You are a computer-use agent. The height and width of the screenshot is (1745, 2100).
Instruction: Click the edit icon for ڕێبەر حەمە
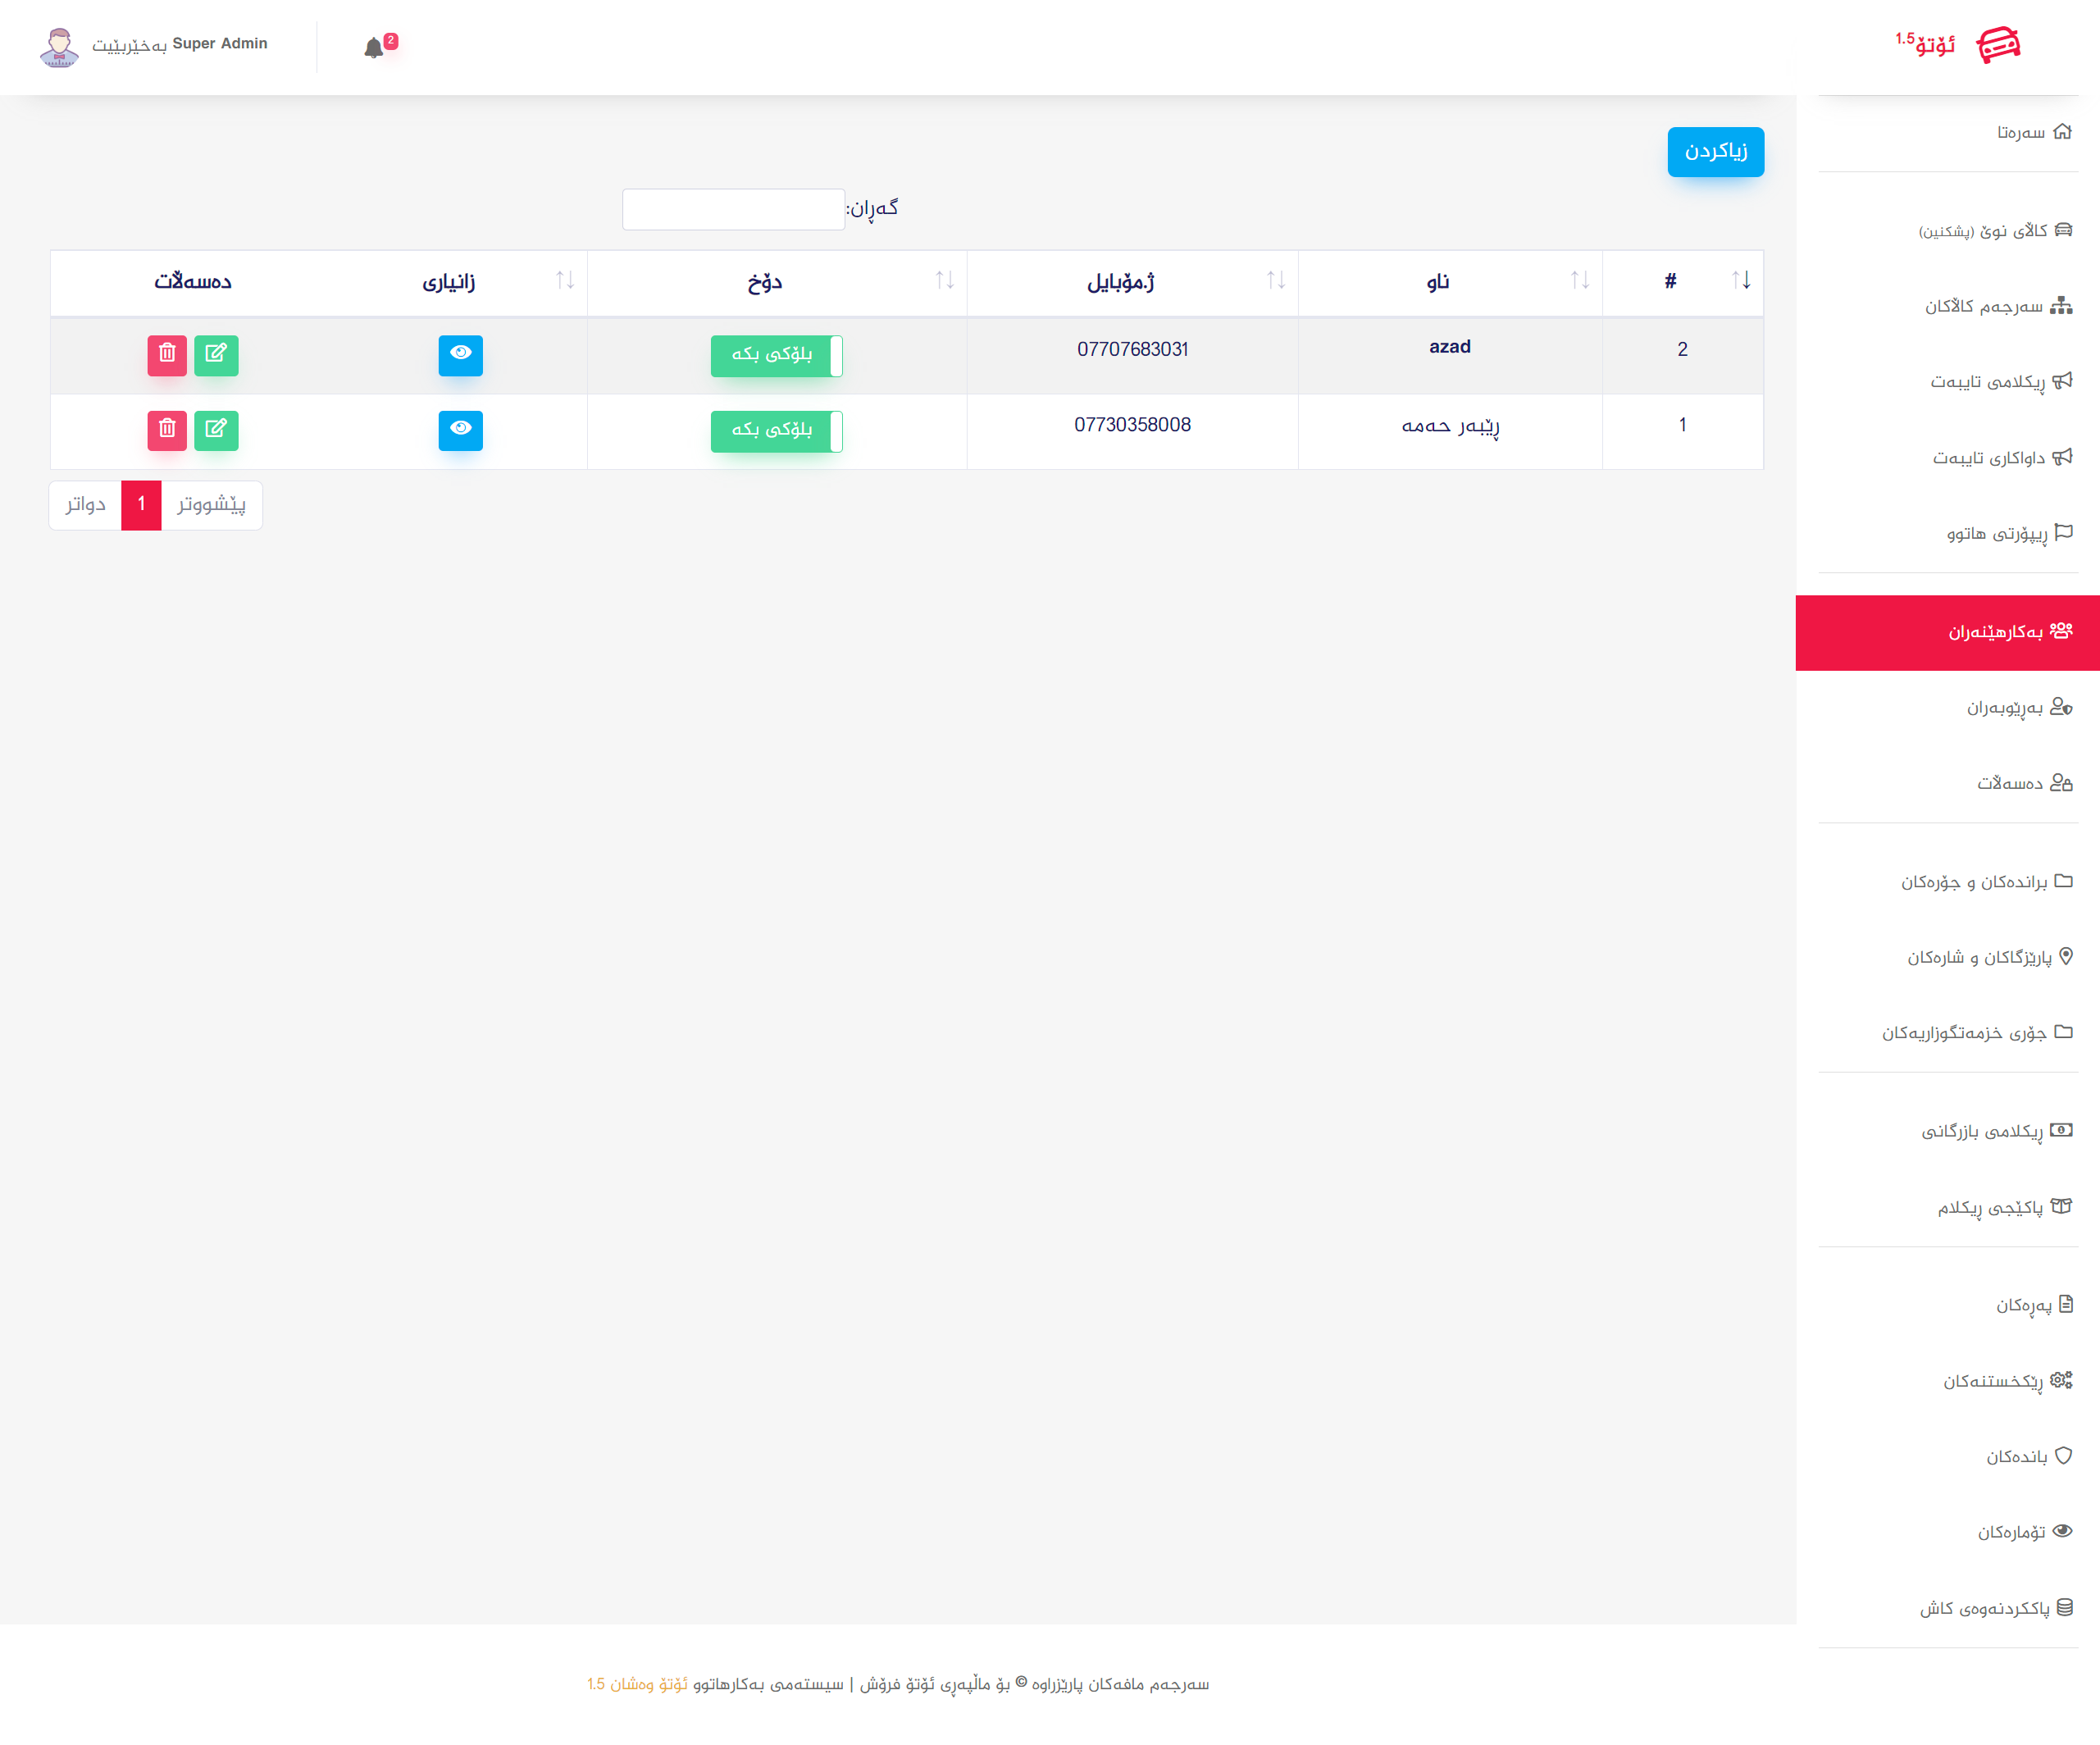coord(216,430)
